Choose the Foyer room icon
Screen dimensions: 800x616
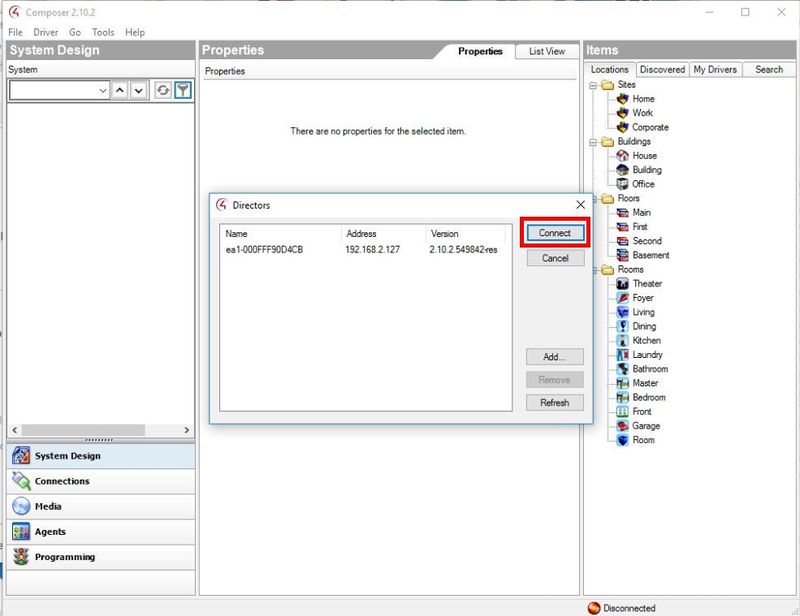(622, 298)
